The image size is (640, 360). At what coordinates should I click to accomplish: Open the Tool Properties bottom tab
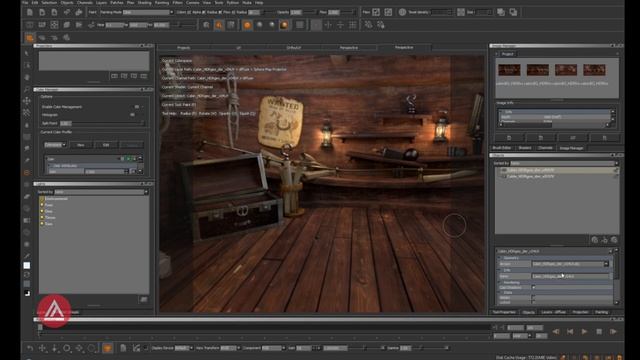504,312
